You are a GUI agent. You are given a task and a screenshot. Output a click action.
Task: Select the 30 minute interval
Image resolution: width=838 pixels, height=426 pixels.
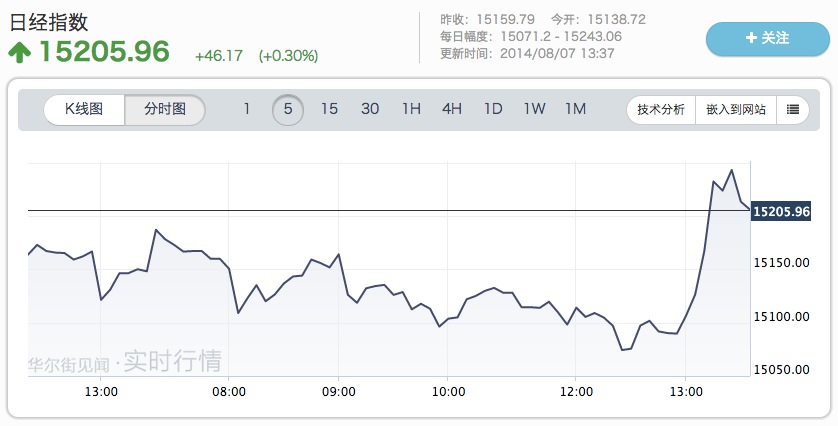click(370, 110)
